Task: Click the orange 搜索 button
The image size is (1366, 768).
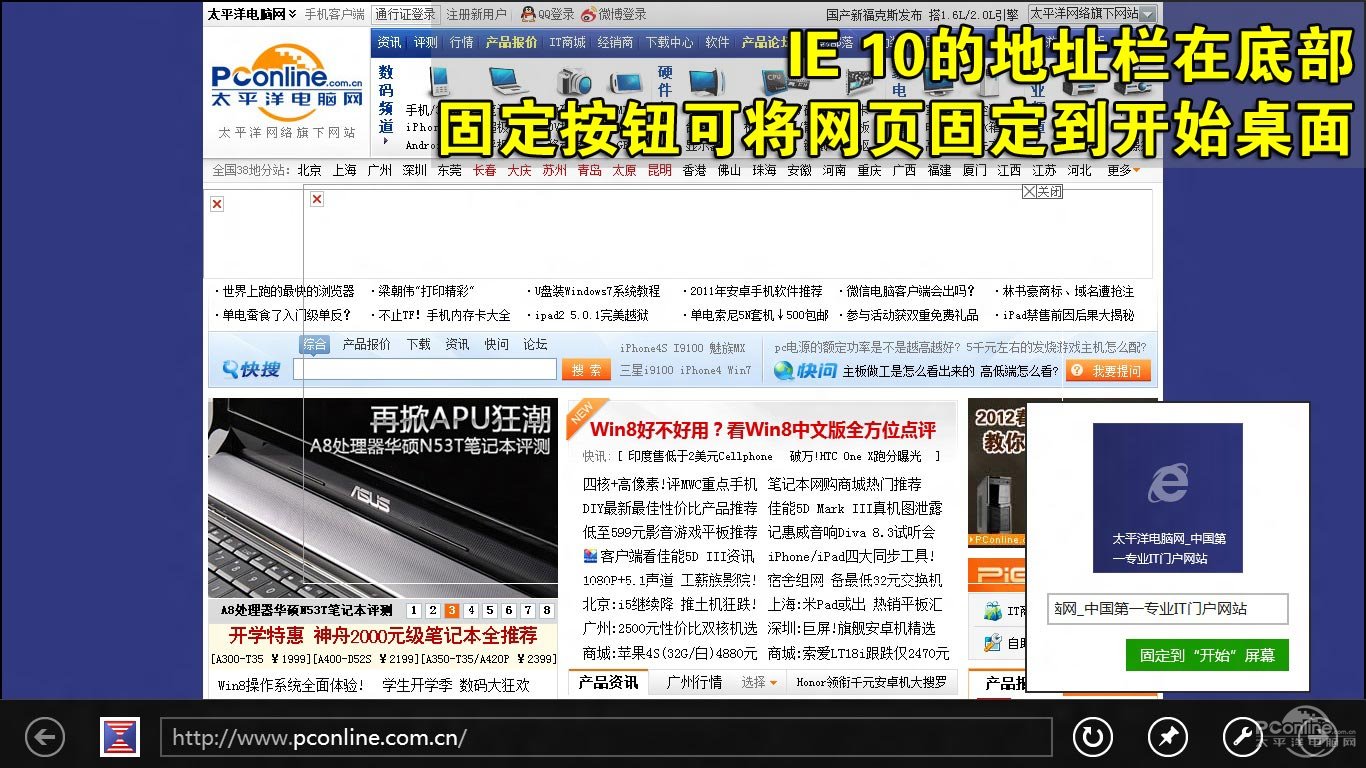Action: 586,370
